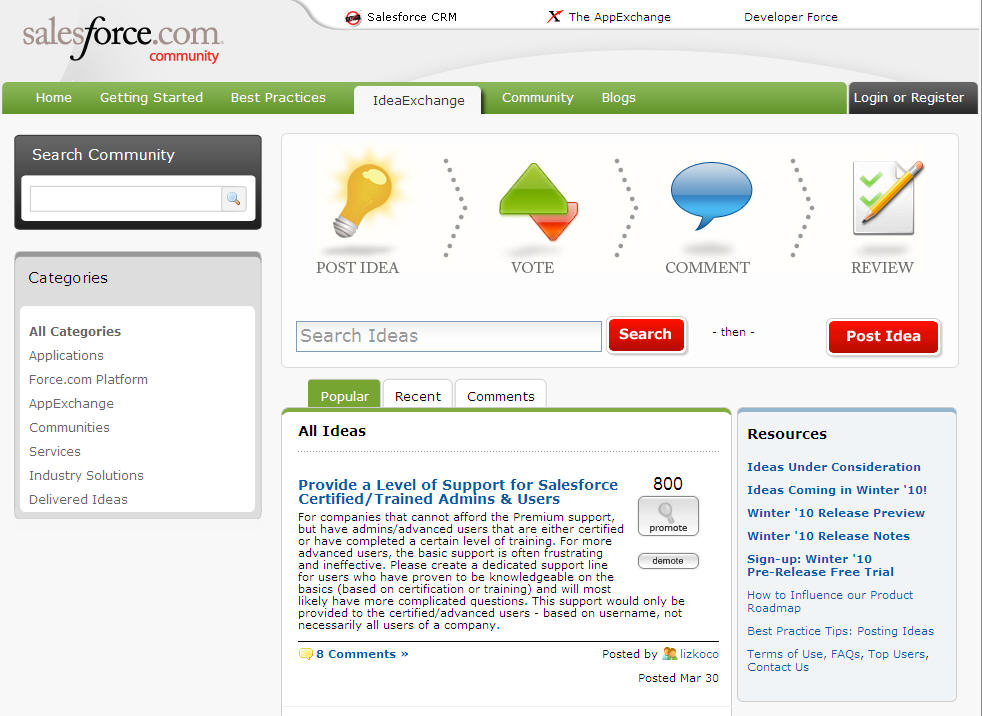Open Ideas Under Consideration resource
982x716 pixels.
click(834, 467)
